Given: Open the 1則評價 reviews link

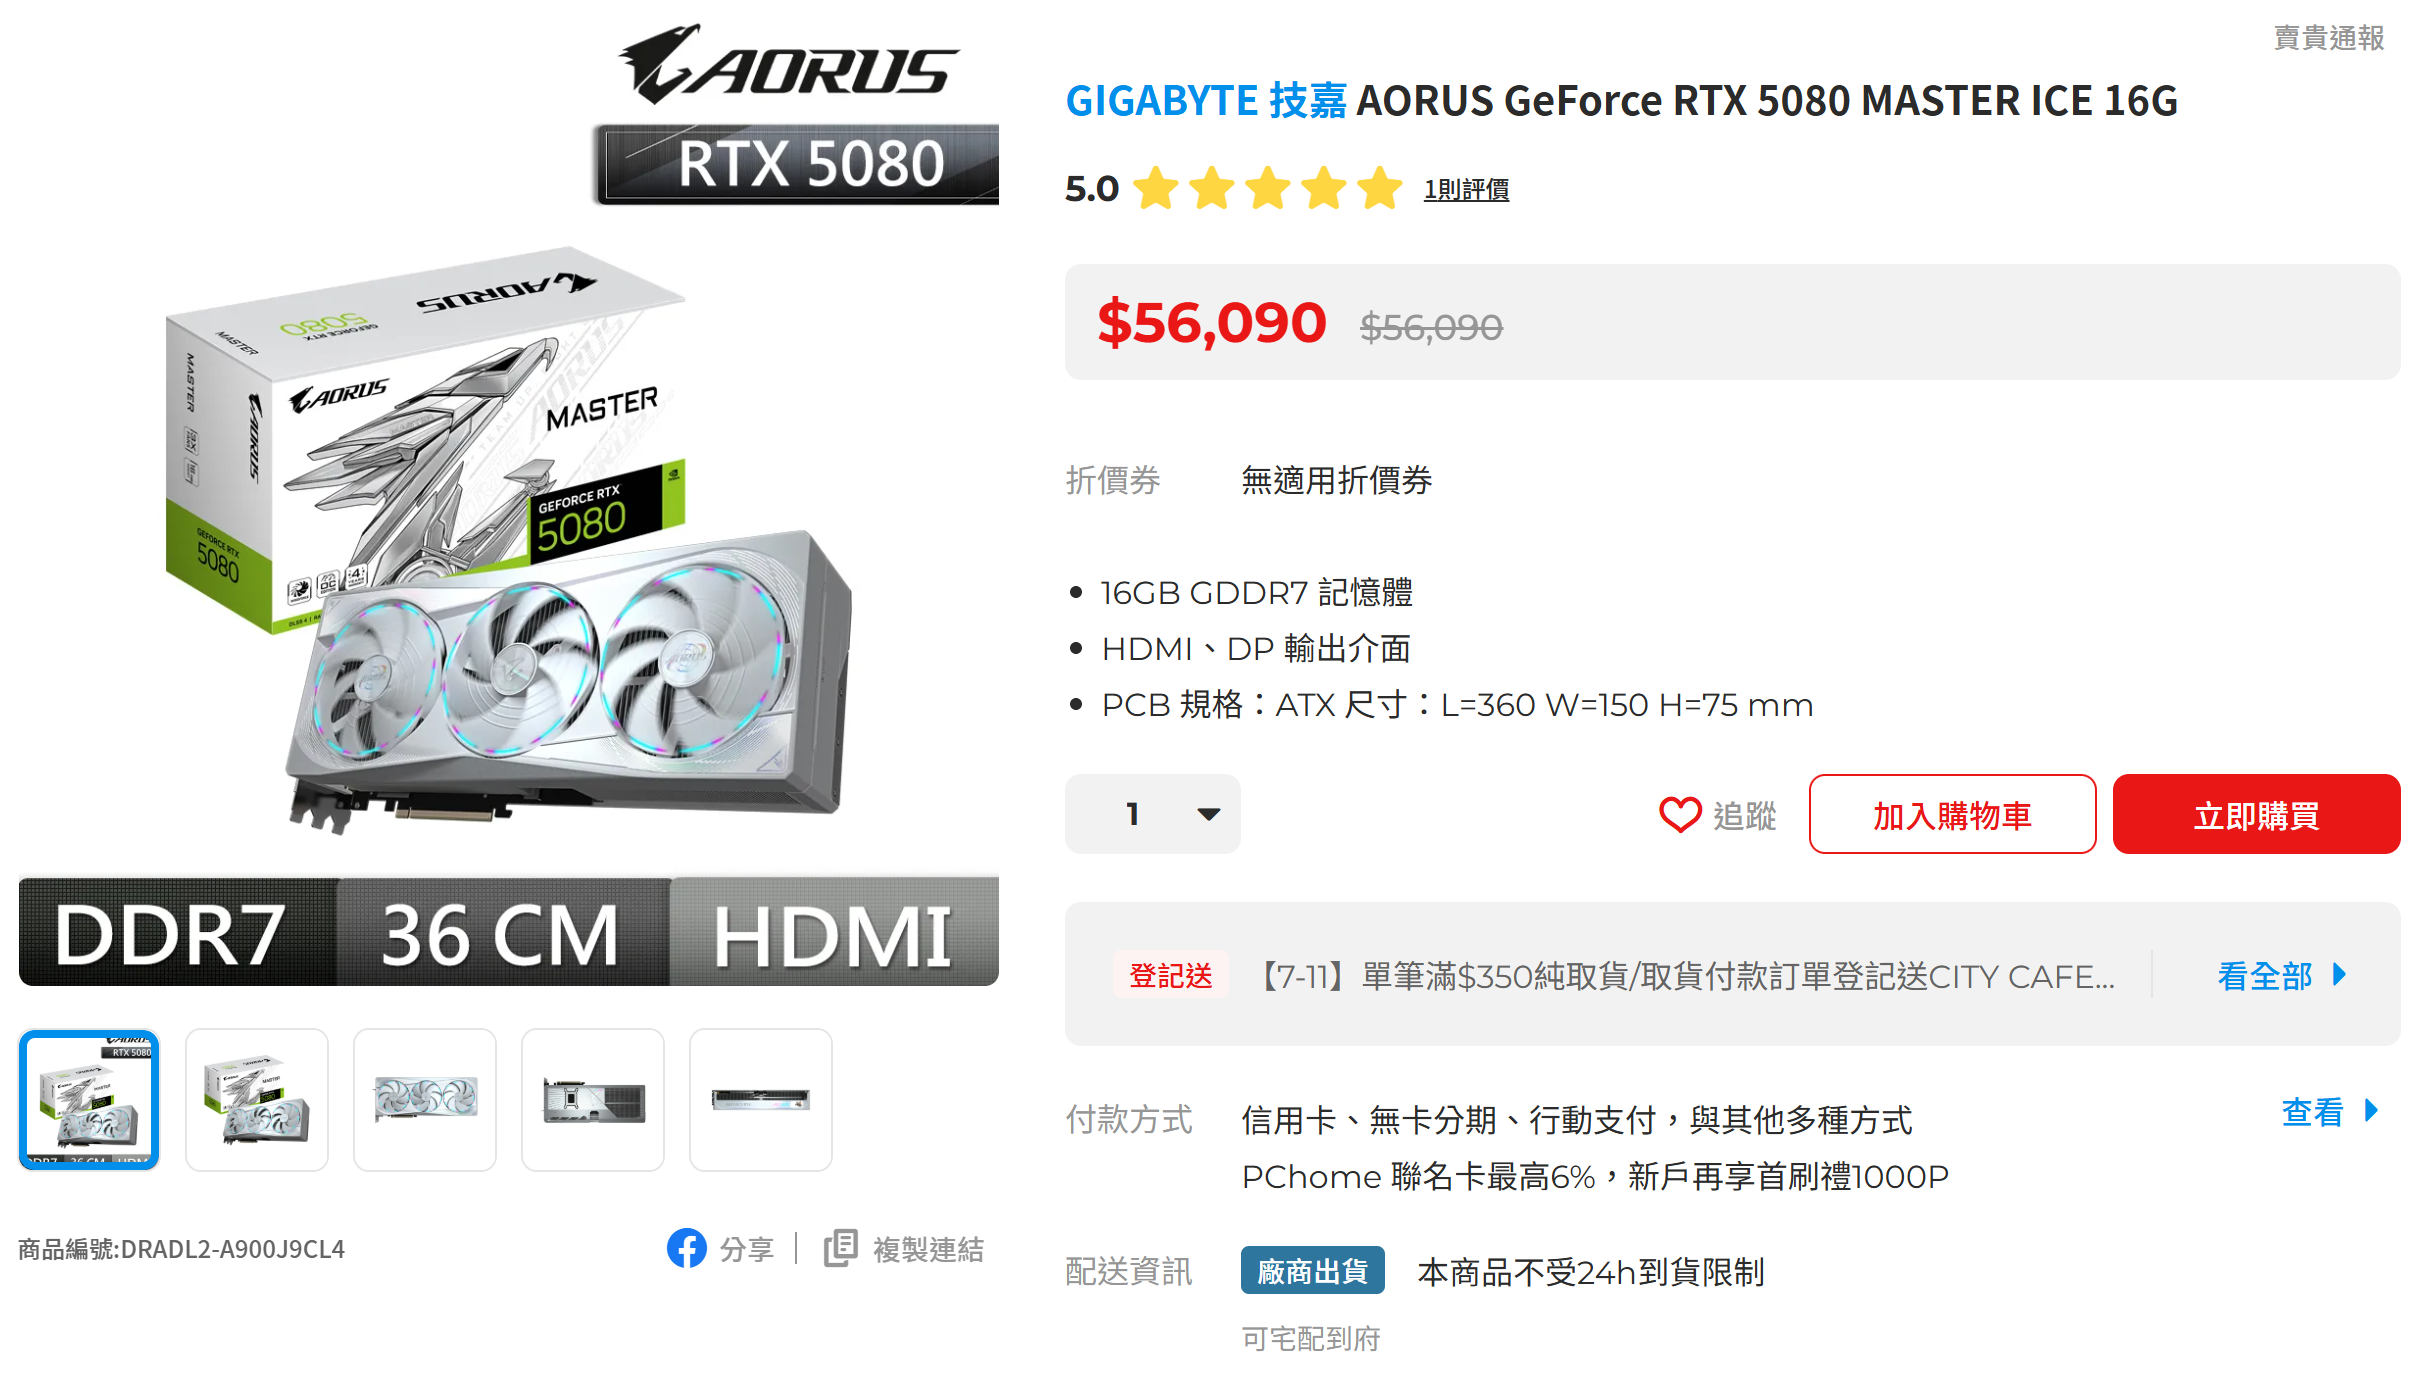Looking at the screenshot, I should (1466, 189).
